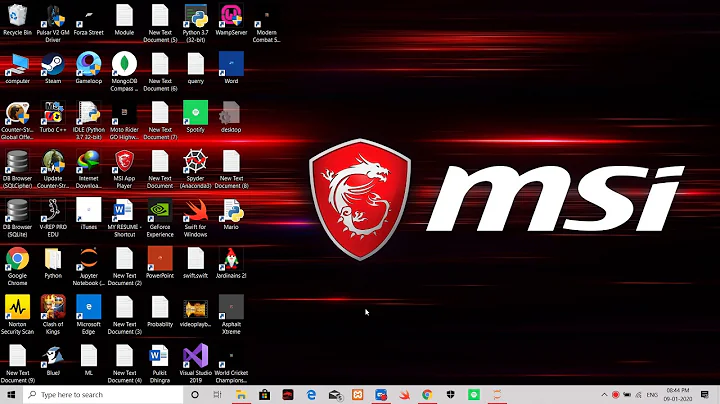Open the Mail app on taskbar
This screenshot has width=720, height=404.
click(334, 395)
